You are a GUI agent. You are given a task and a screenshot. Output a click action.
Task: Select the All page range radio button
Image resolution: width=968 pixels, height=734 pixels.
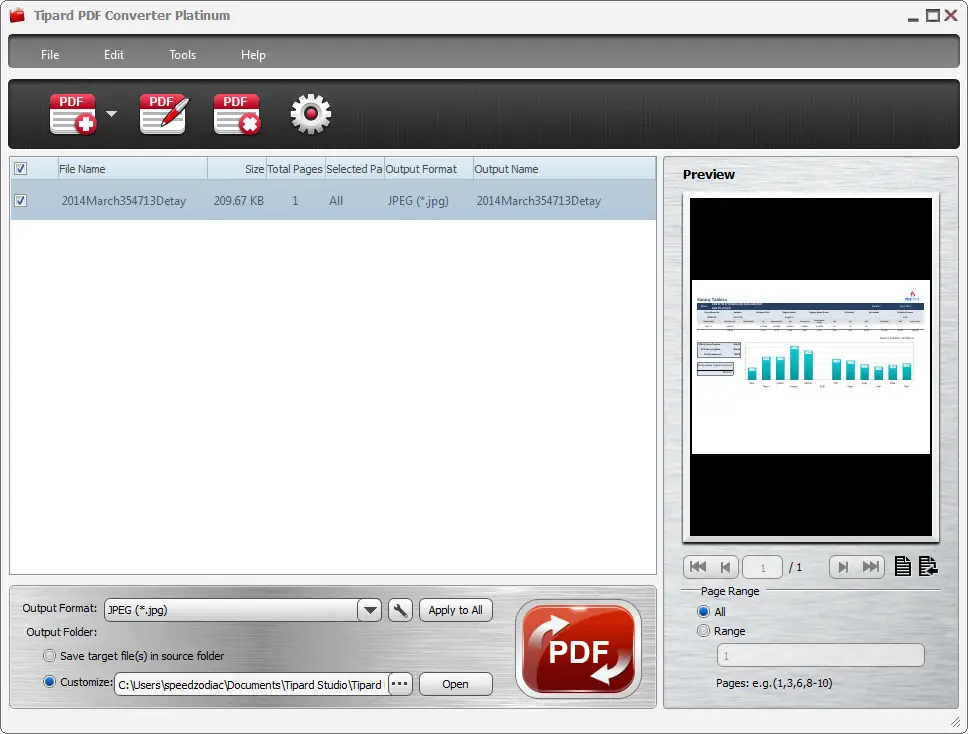pos(703,611)
